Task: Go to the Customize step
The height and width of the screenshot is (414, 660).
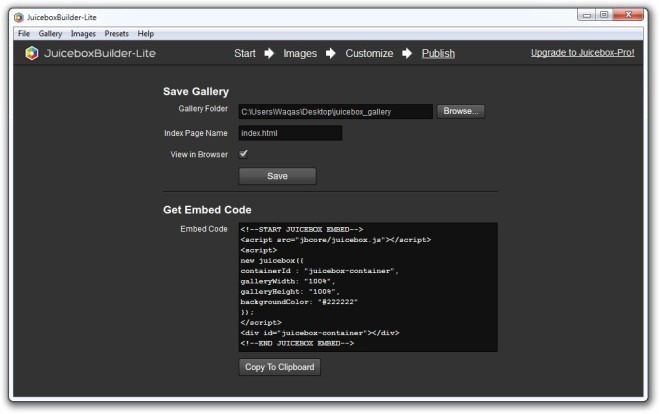Action: [369, 53]
